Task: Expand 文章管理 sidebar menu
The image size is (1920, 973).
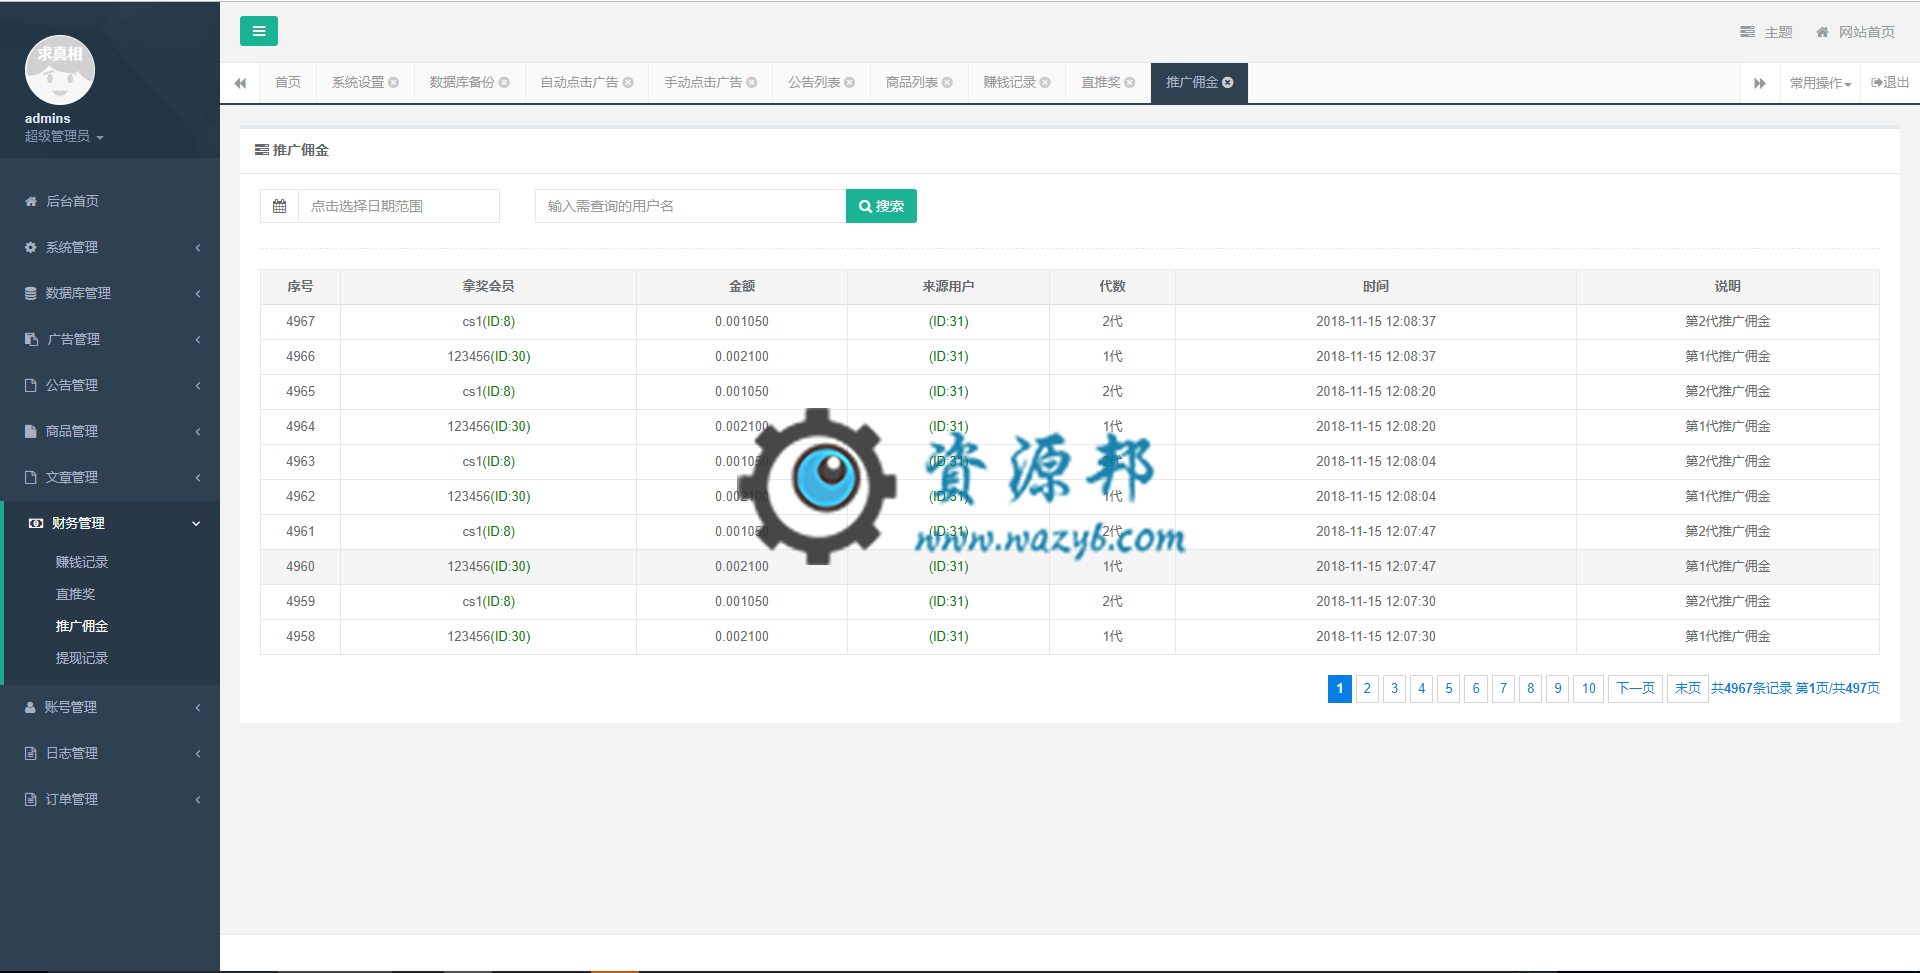Action: click(110, 477)
